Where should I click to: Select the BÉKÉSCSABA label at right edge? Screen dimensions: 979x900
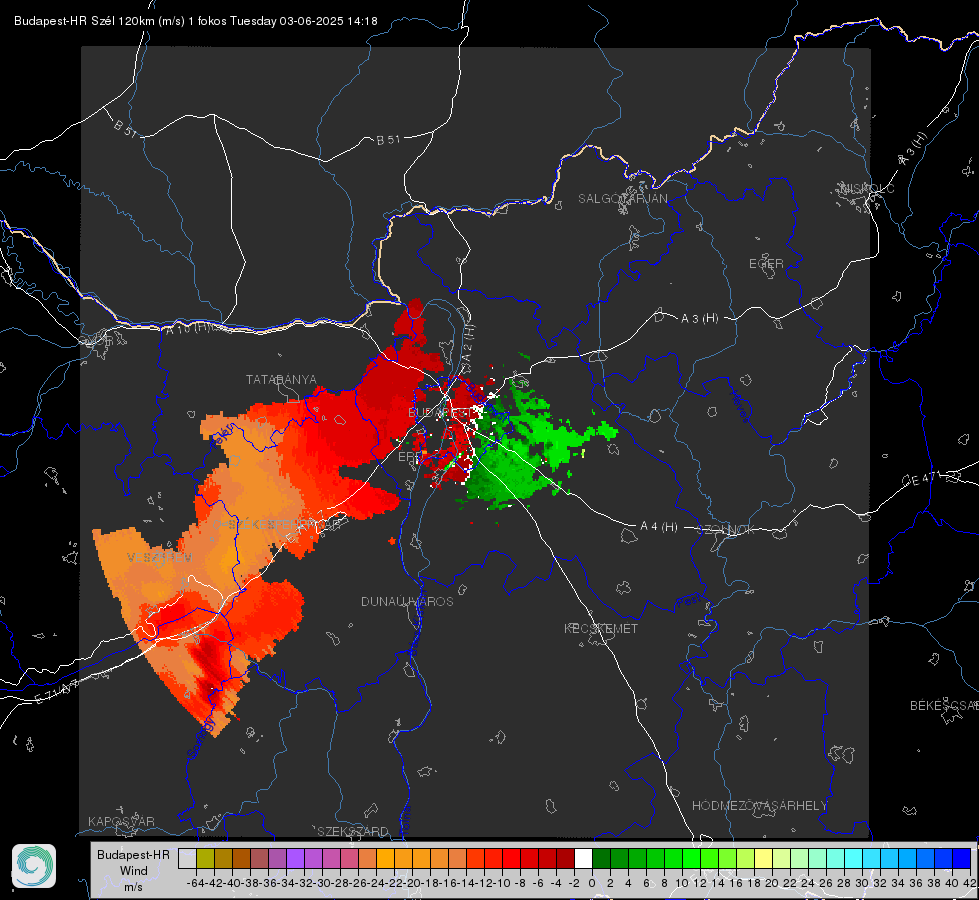pyautogui.click(x=944, y=706)
